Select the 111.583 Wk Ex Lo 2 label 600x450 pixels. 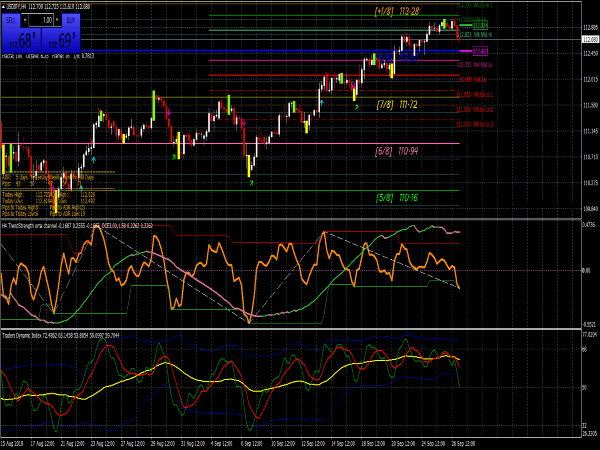click(475, 109)
